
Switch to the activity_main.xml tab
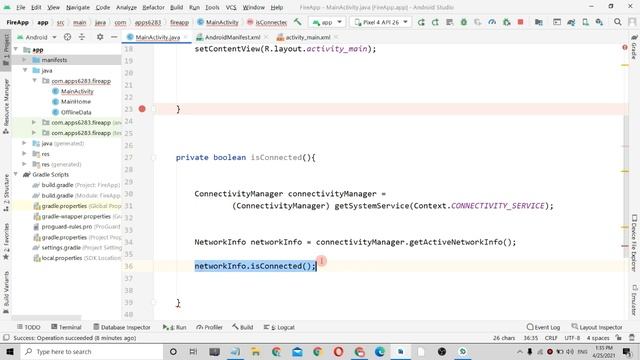click(x=308, y=37)
